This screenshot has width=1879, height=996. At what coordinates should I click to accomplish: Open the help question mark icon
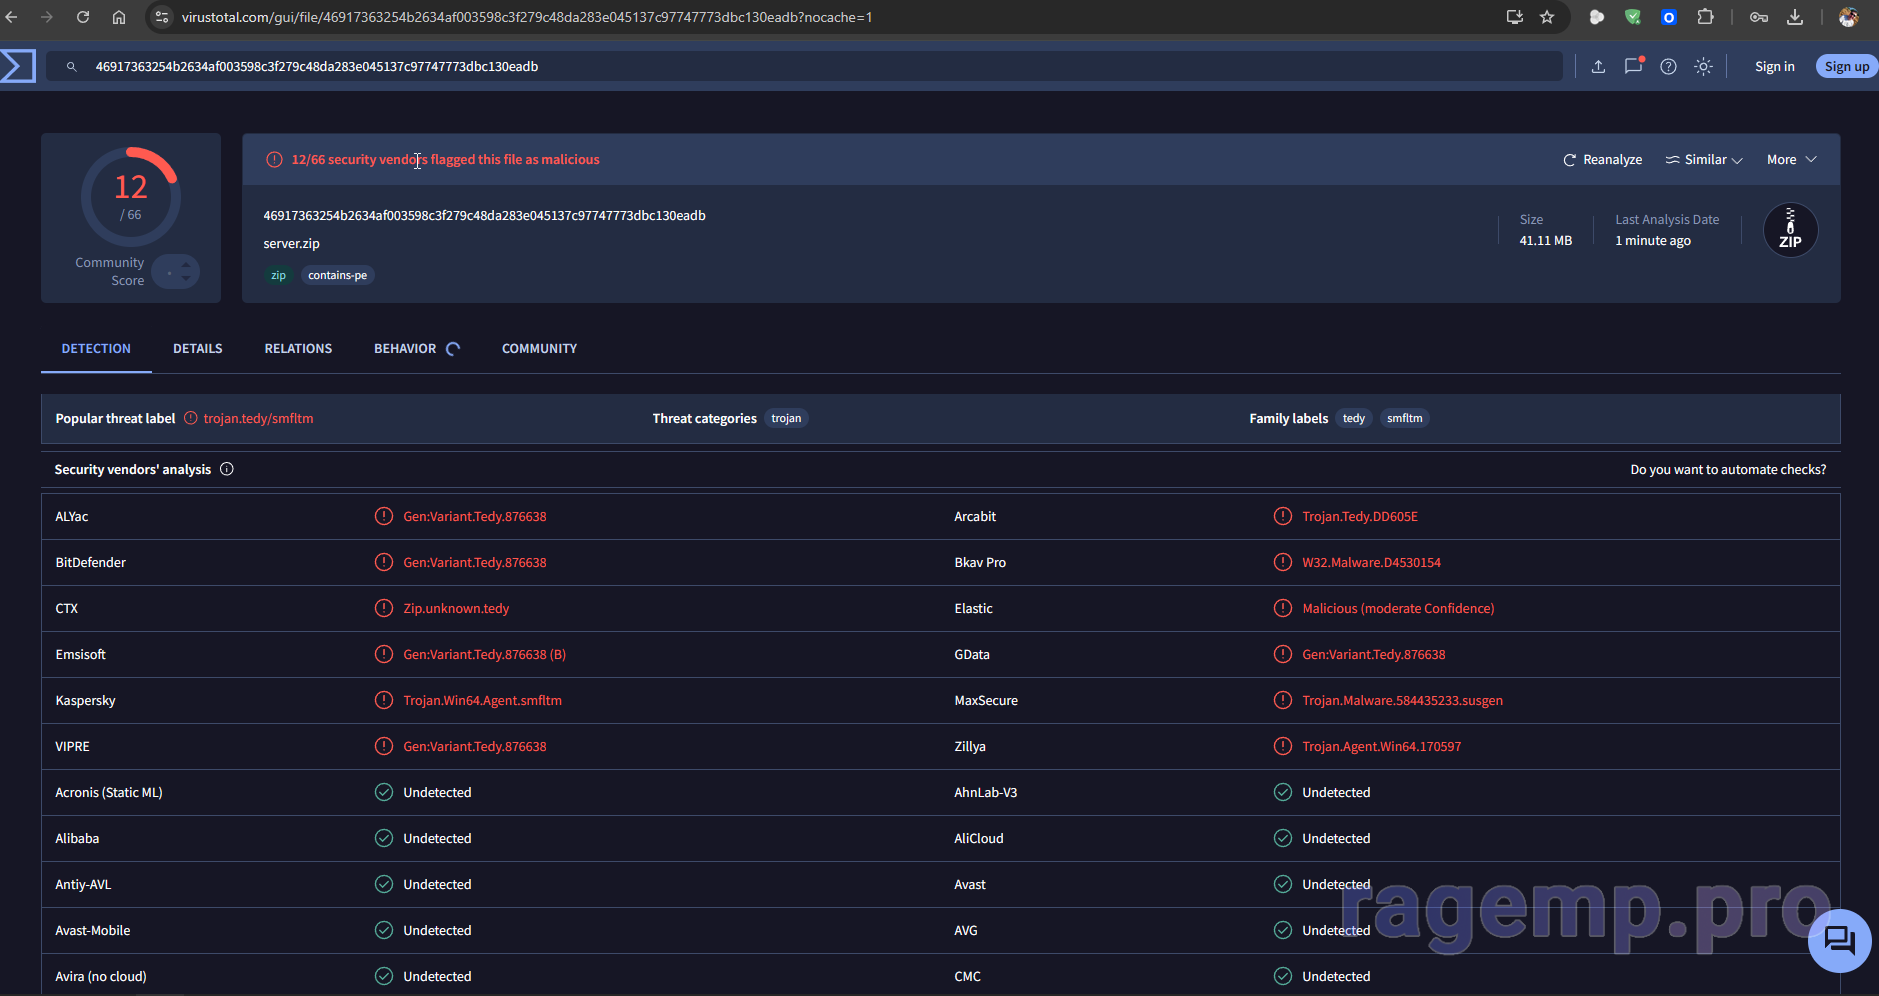pyautogui.click(x=1668, y=67)
